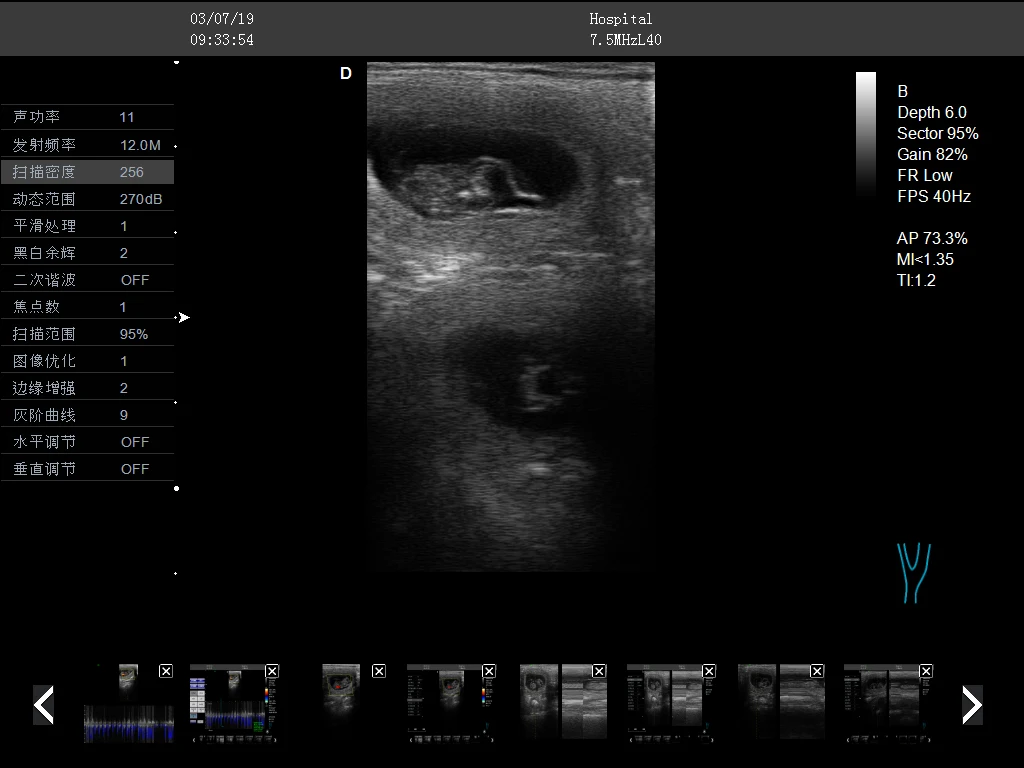Click the blue vessel body-mark icon
Image resolution: width=1024 pixels, height=768 pixels.
pos(914,573)
